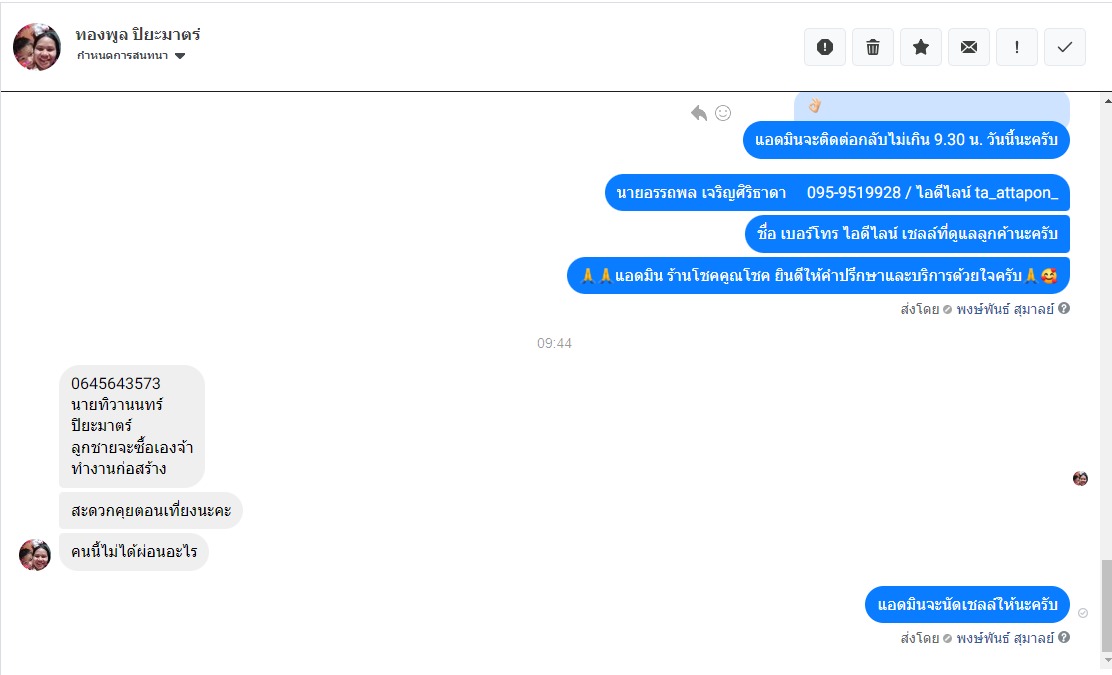Add an emoji reaction with the smiley icon

[x=723, y=113]
